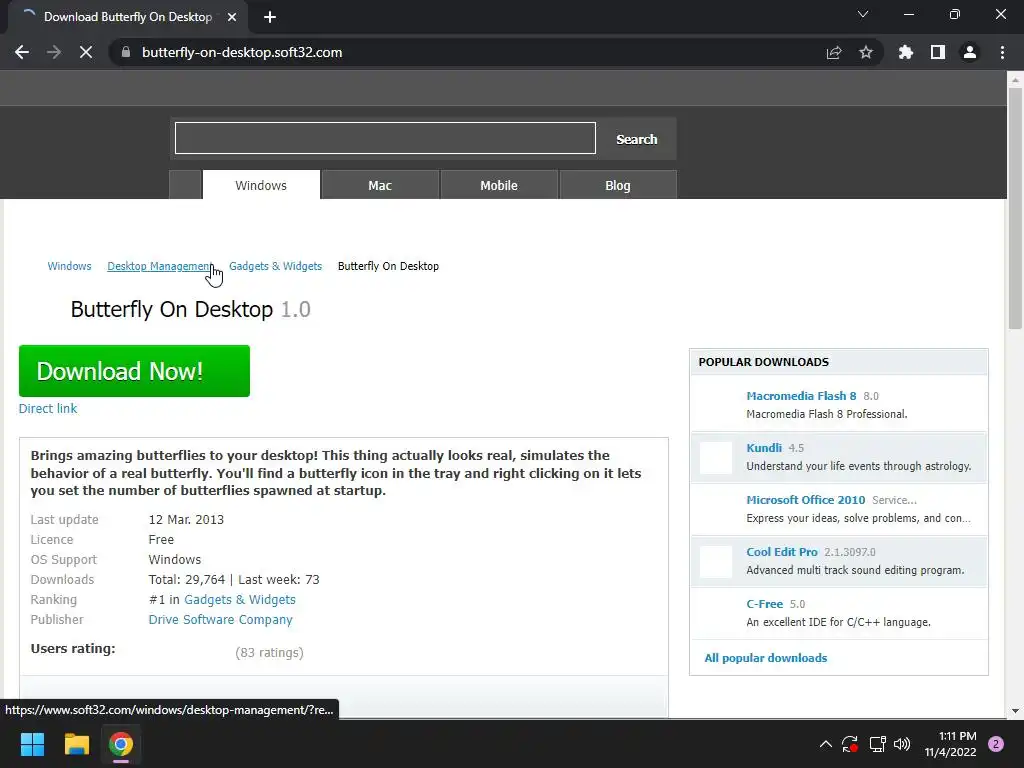
Task: Open the notification badge showing 2
Action: click(x=996, y=744)
